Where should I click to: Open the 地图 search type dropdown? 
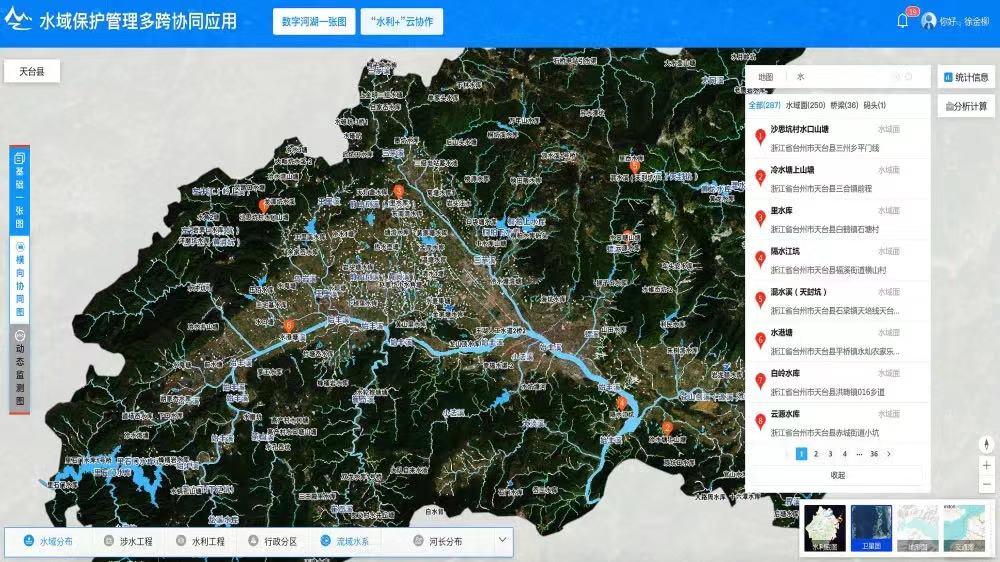pyautogui.click(x=766, y=76)
